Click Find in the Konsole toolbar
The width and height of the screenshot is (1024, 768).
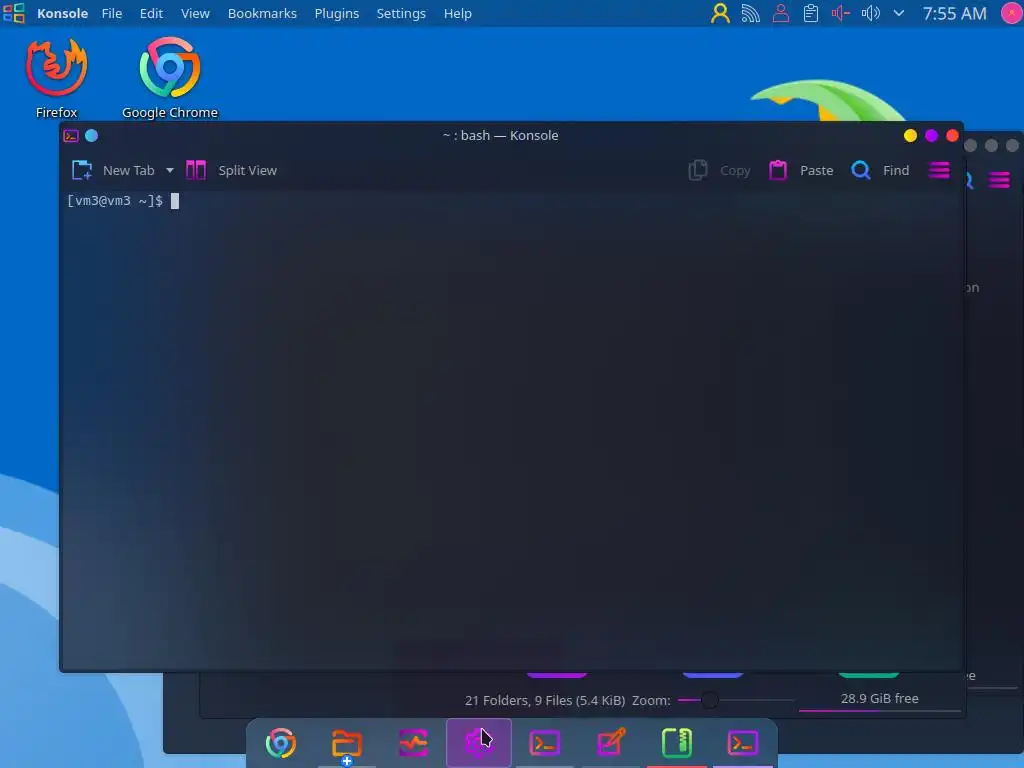[880, 170]
